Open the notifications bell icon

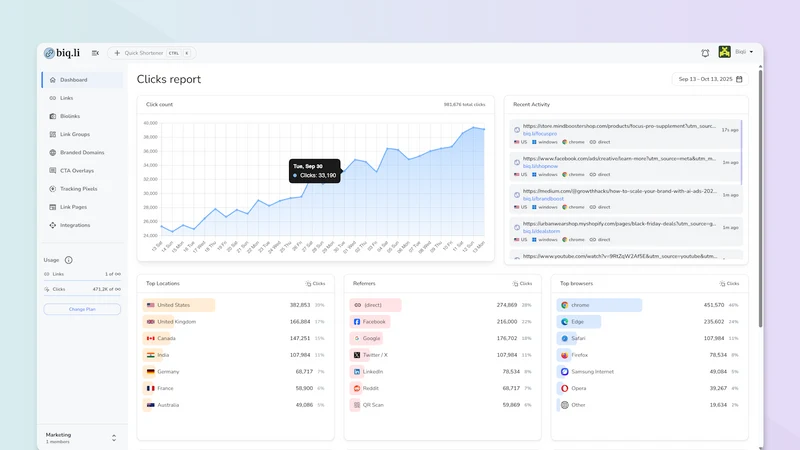pos(705,53)
